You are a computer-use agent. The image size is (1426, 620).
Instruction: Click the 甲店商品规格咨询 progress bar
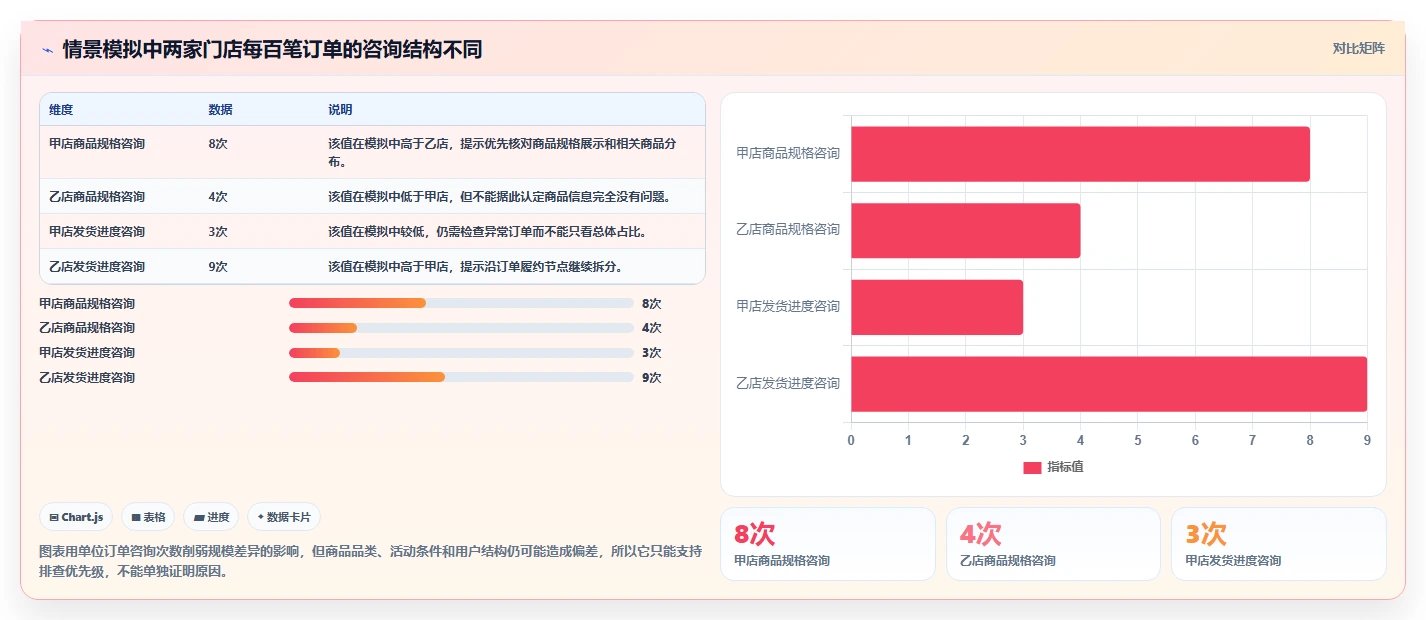point(461,303)
